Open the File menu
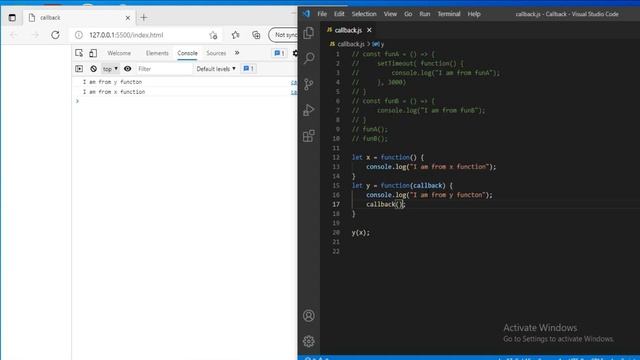Viewport: 640px width, 360px height. coord(322,14)
